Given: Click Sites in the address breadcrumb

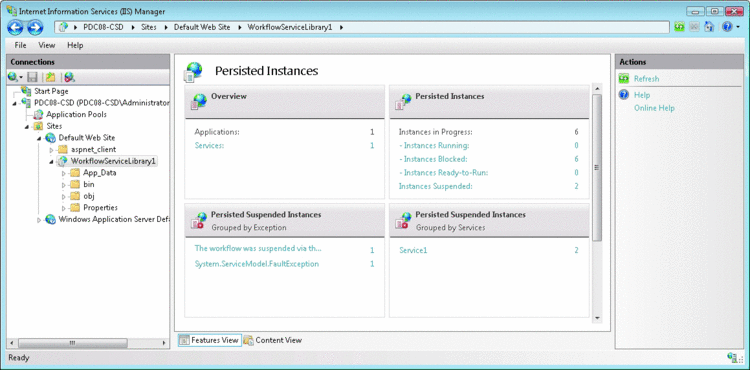Looking at the screenshot, I should [149, 27].
